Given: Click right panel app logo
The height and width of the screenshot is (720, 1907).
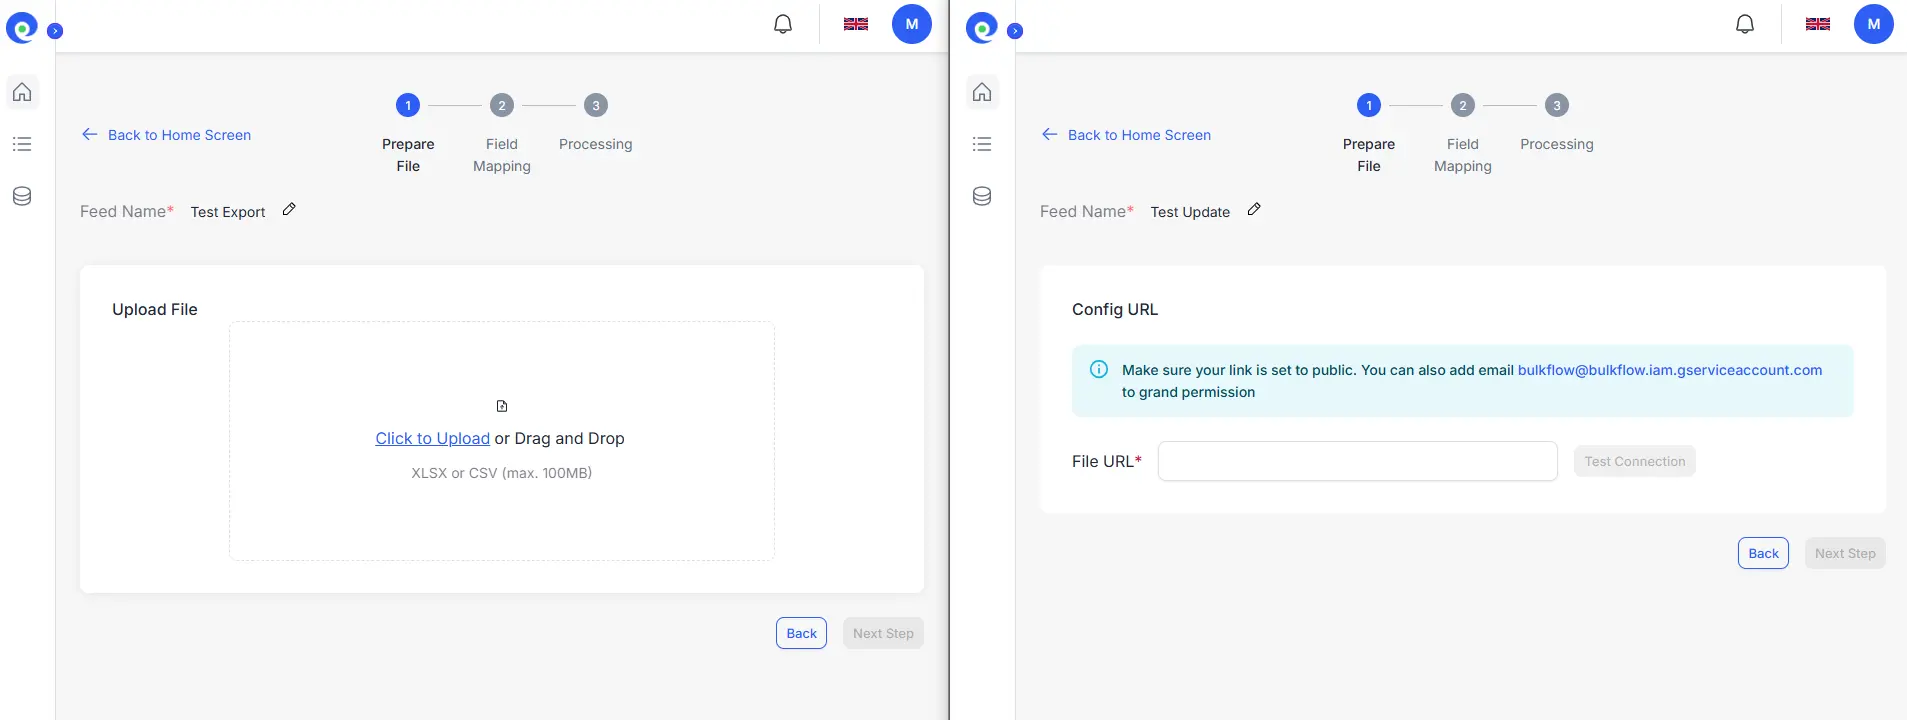Looking at the screenshot, I should tap(982, 27).
